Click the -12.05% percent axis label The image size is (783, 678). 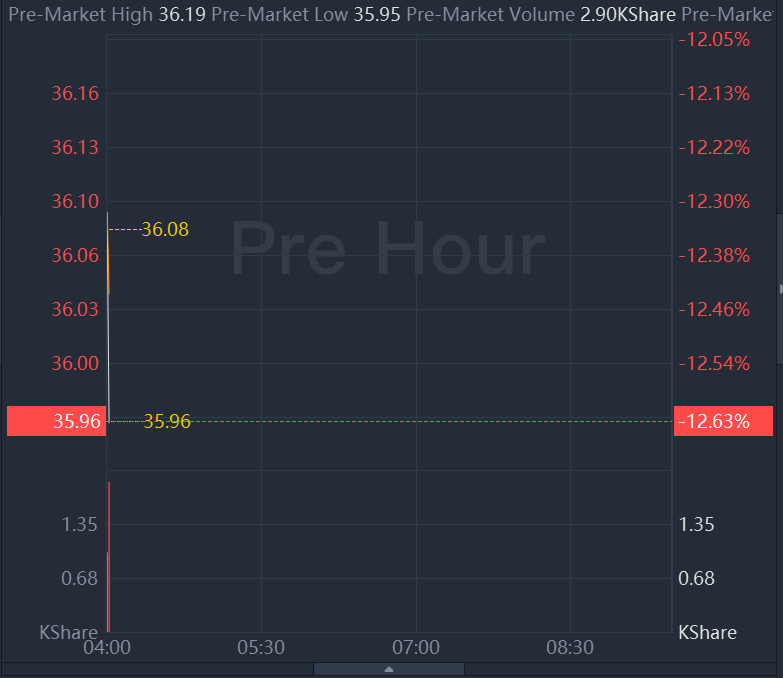pos(714,40)
